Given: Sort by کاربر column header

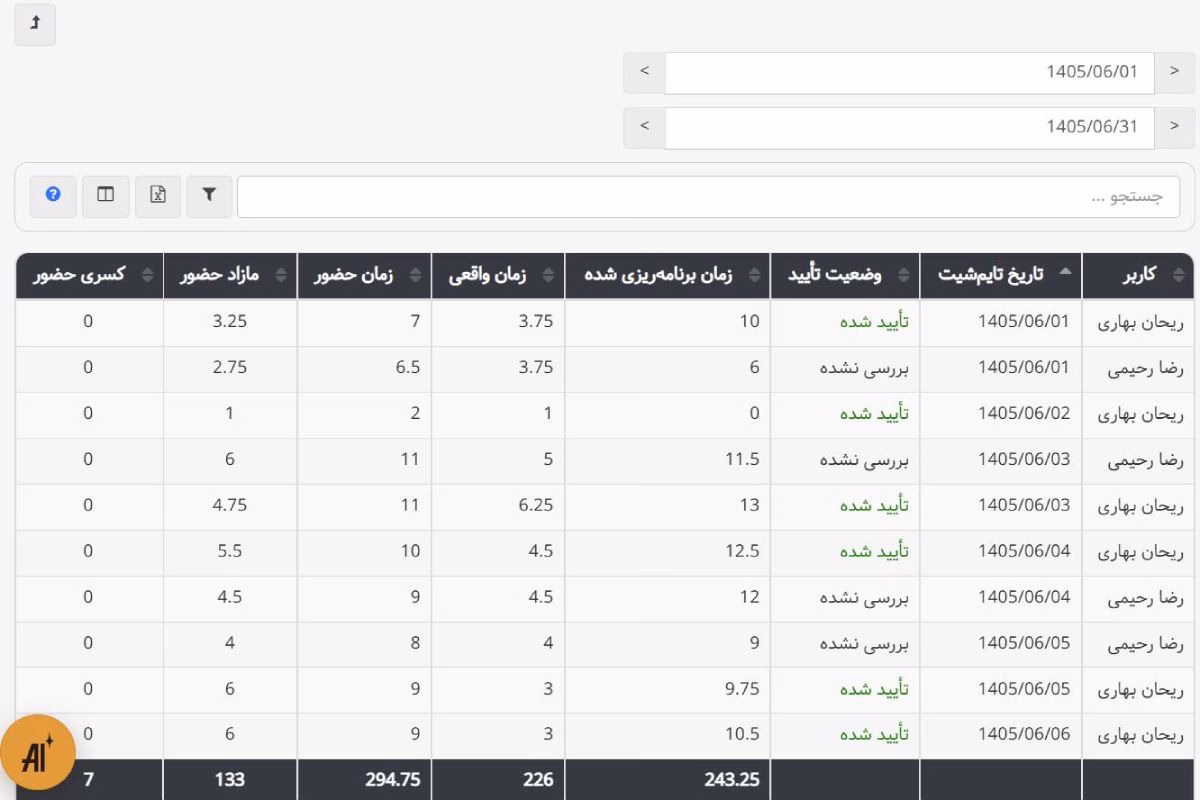Looking at the screenshot, I should [x=1138, y=275].
